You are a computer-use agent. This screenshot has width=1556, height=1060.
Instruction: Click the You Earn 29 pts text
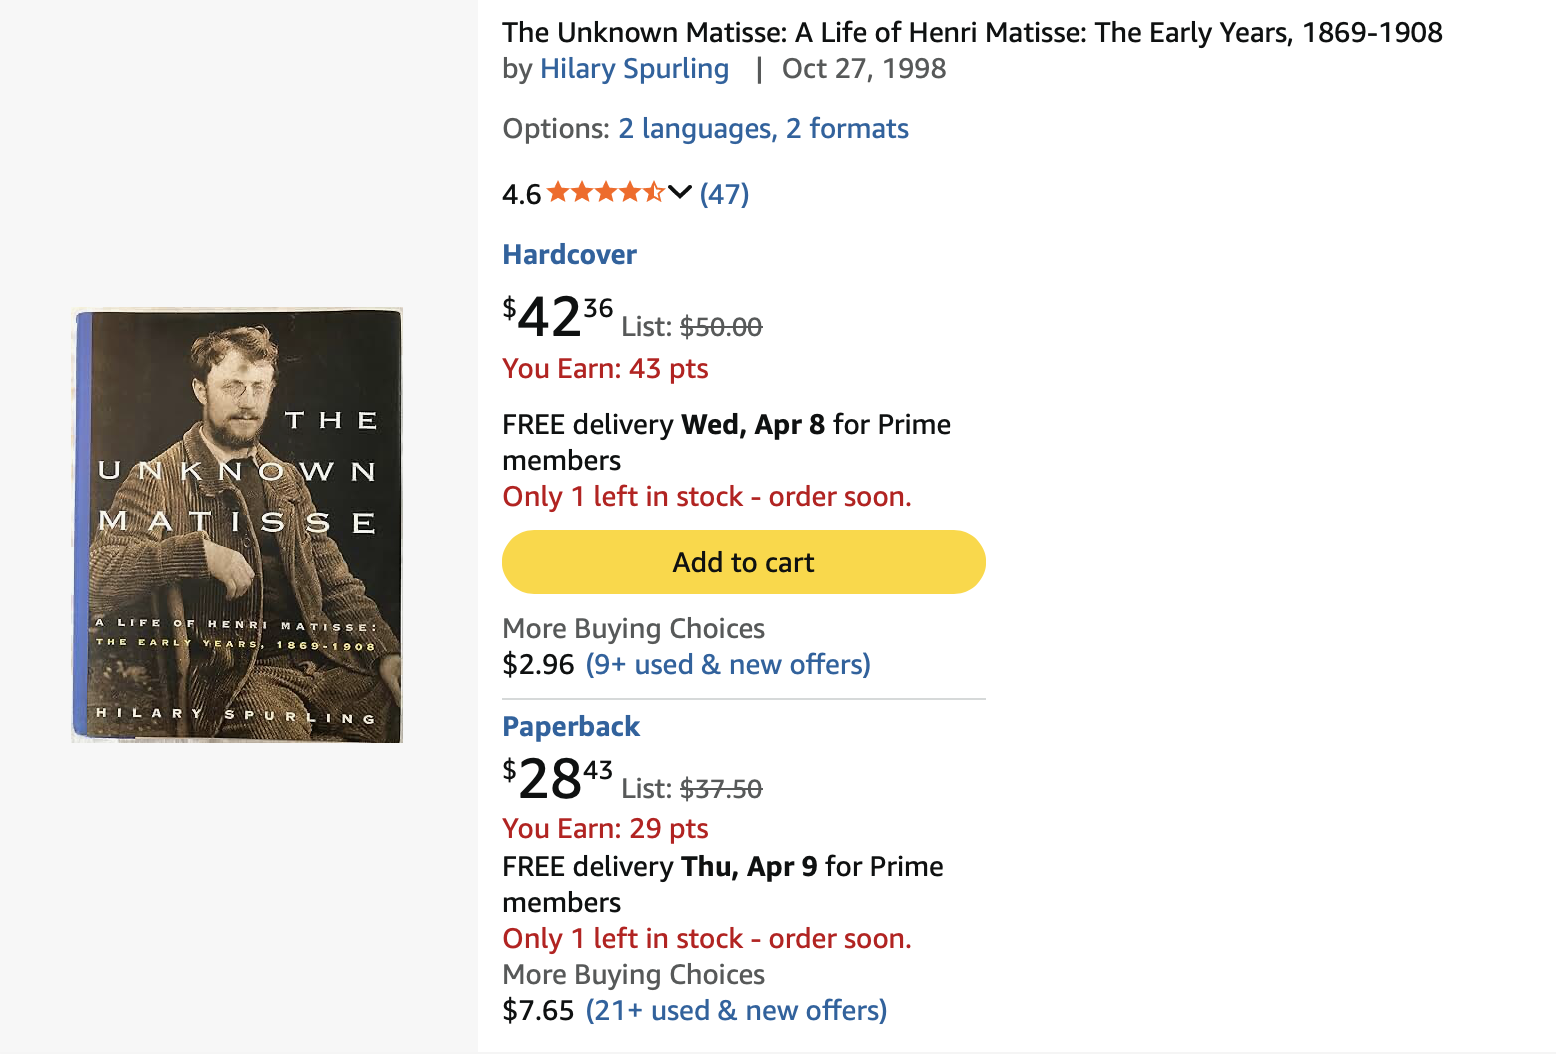(605, 829)
